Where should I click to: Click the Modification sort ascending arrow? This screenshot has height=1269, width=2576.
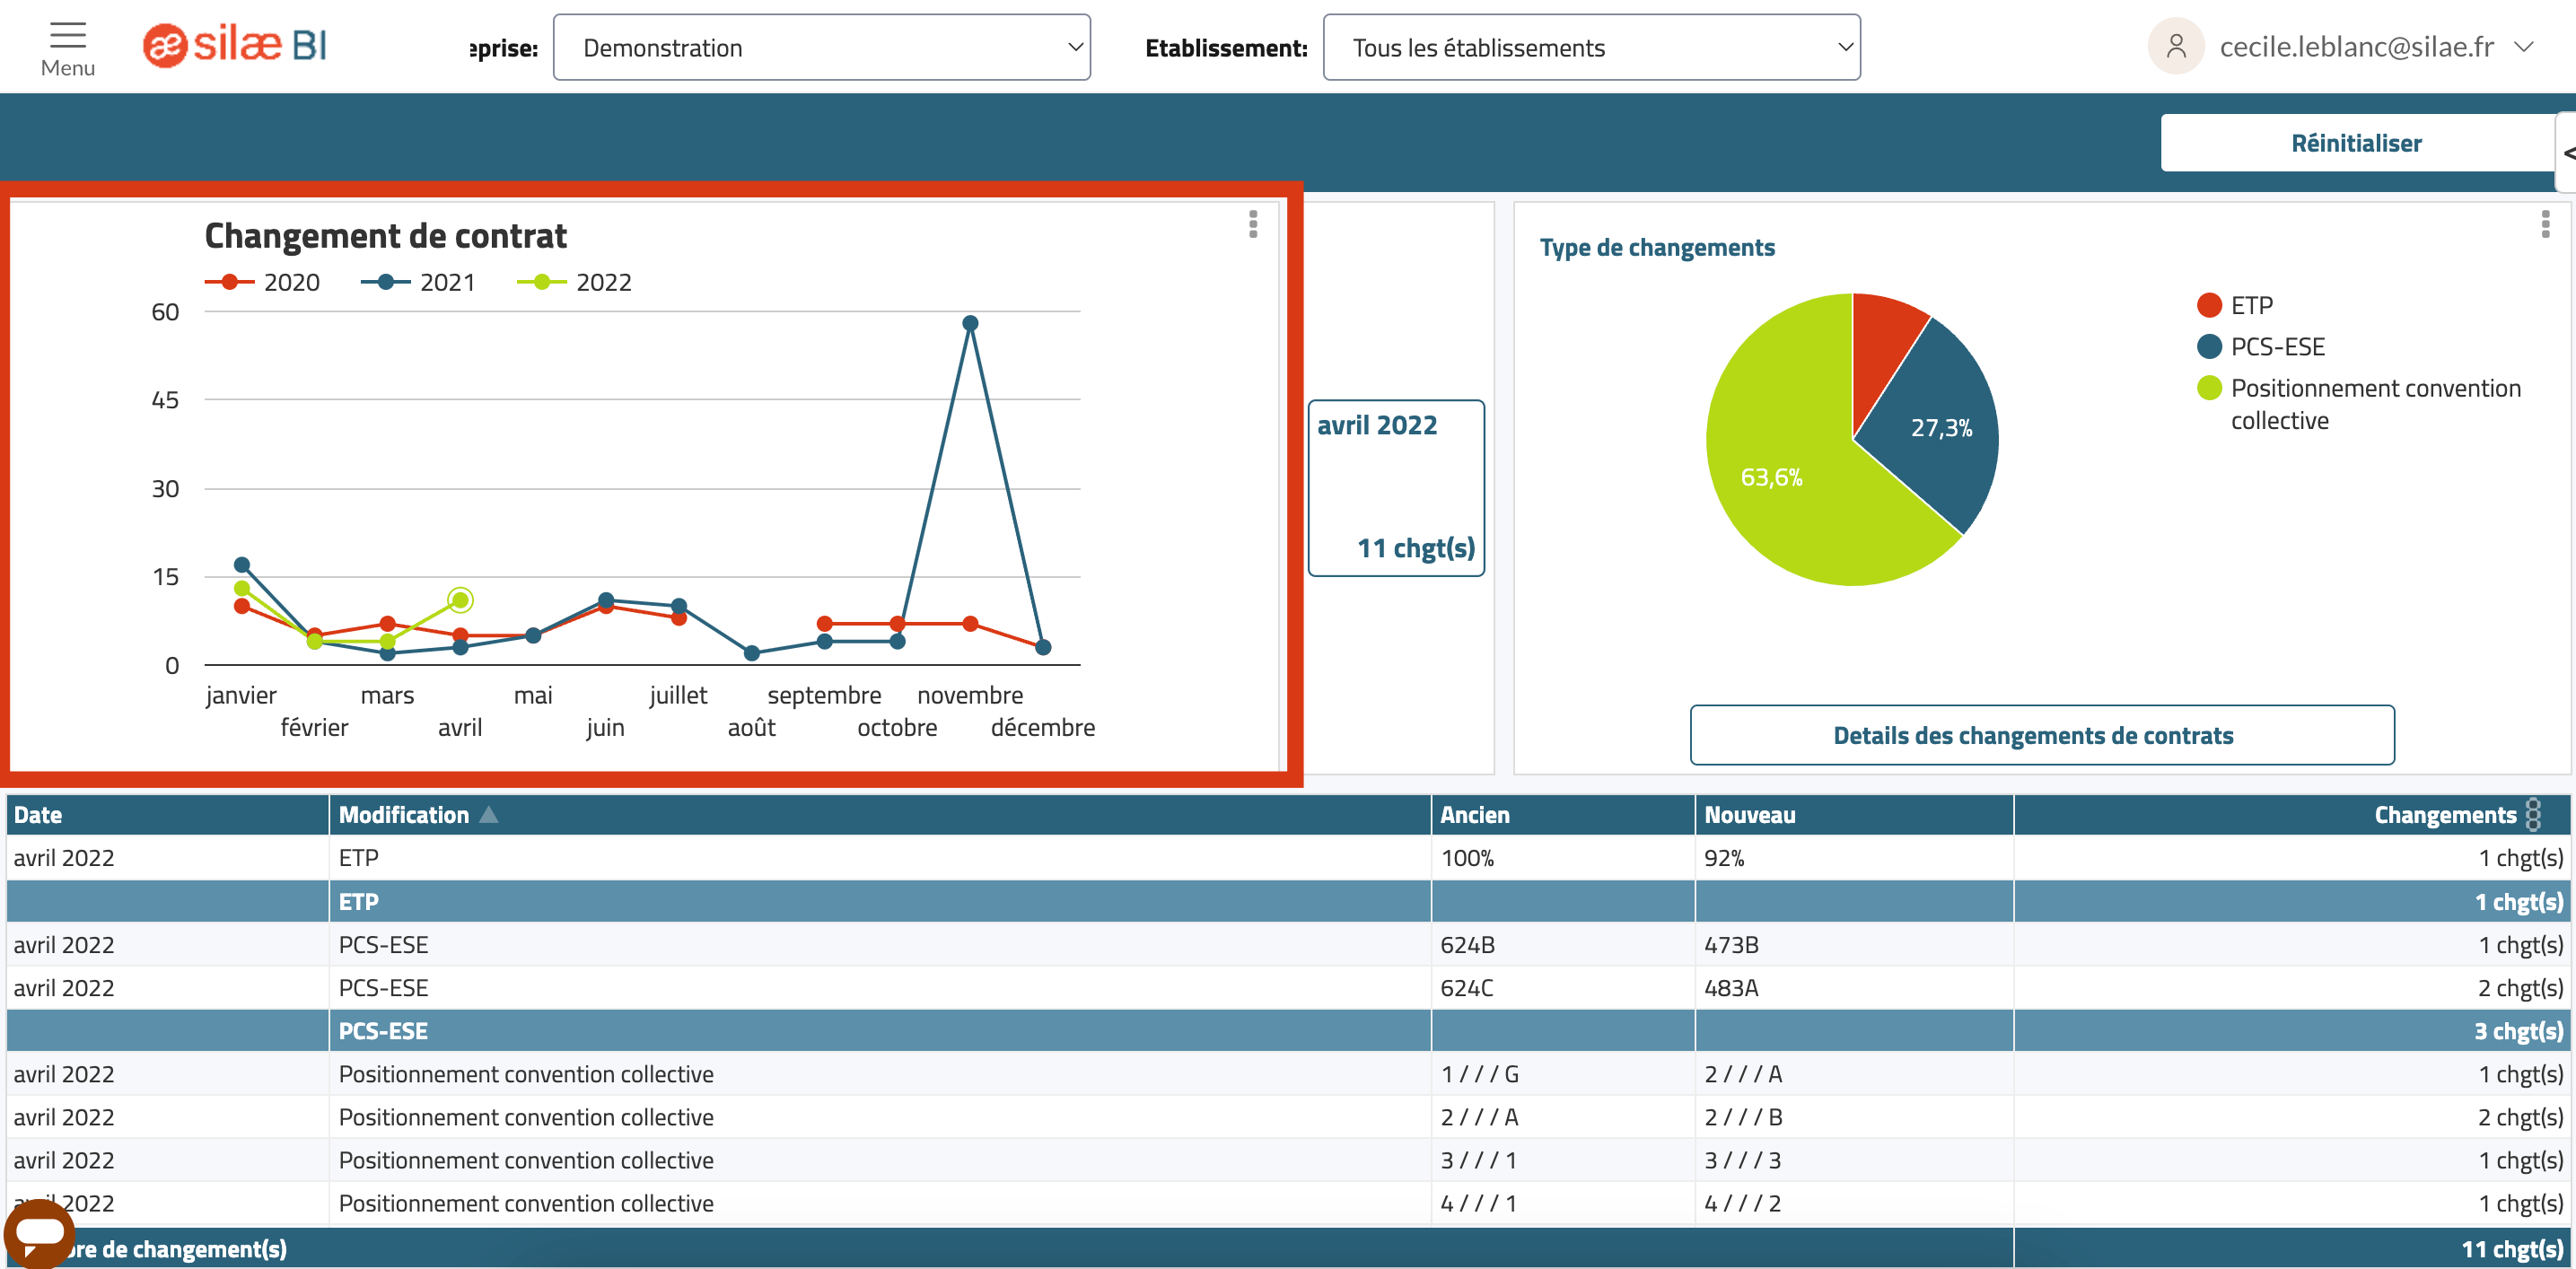(488, 814)
